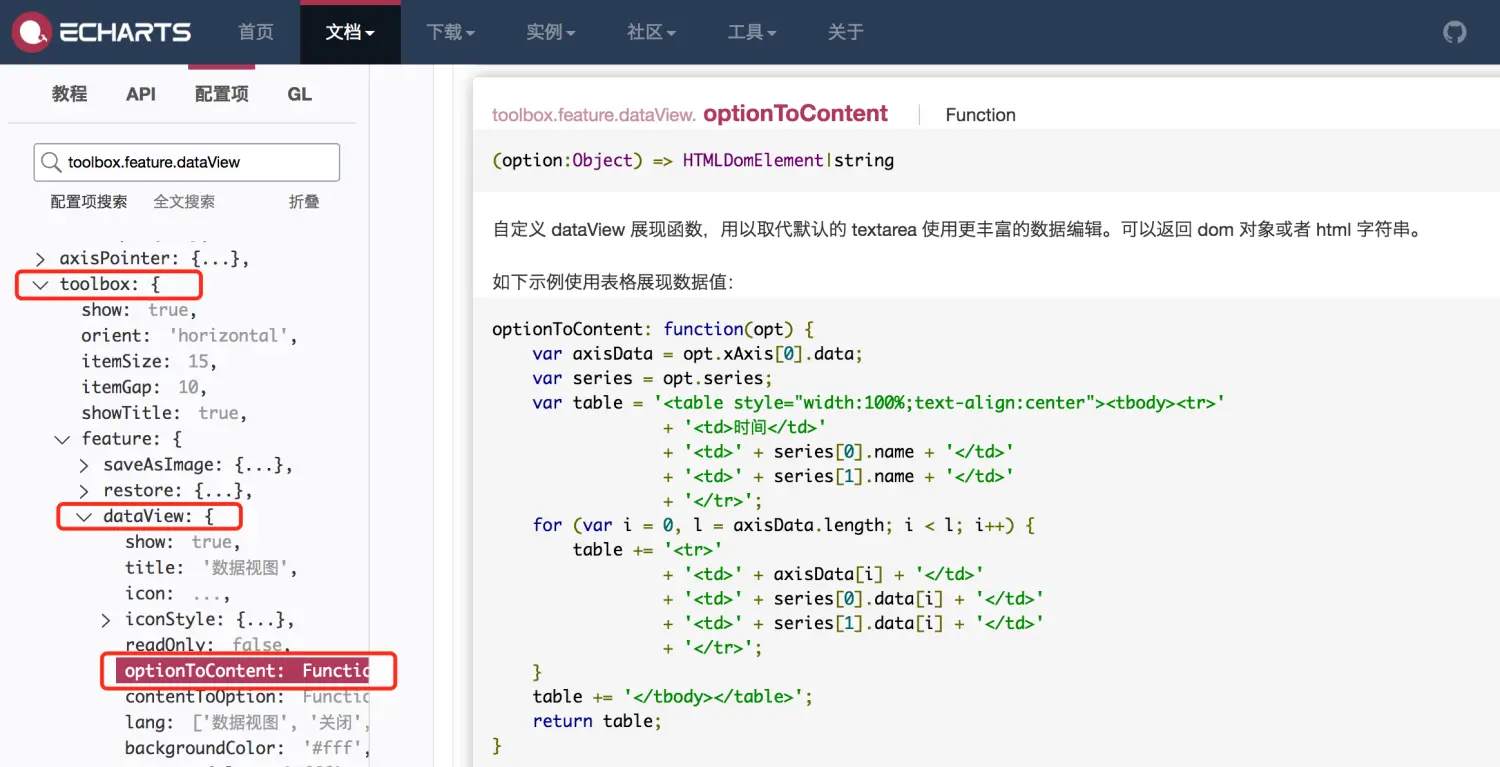Switch to the 教程 tab
The image size is (1500, 767).
click(x=69, y=94)
